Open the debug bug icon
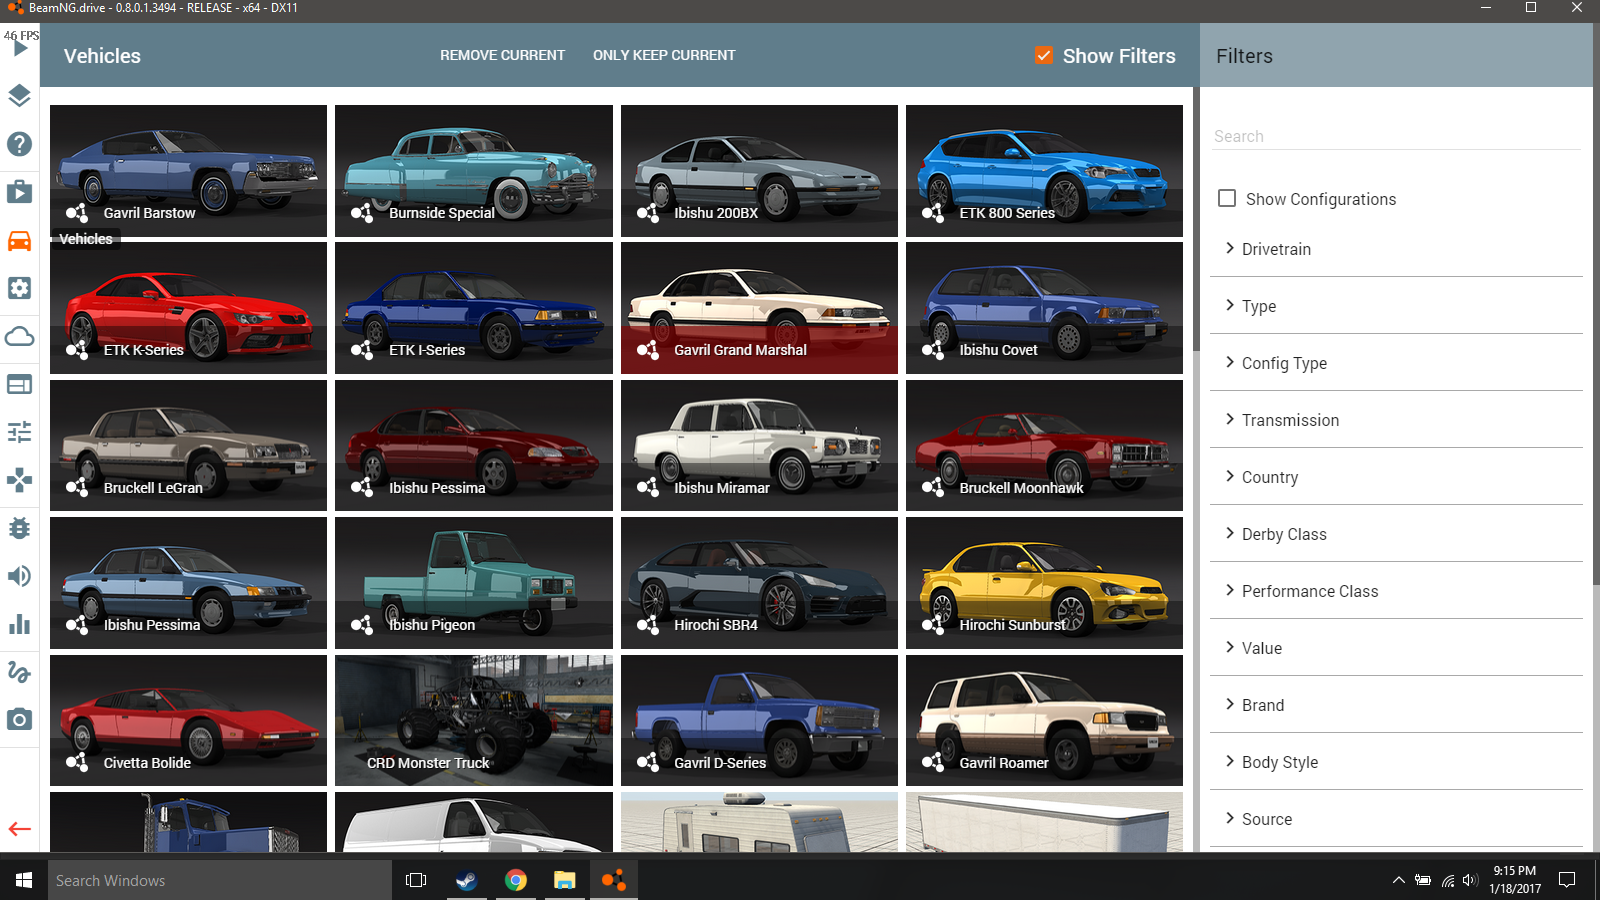This screenshot has height=900, width=1600. pyautogui.click(x=20, y=528)
